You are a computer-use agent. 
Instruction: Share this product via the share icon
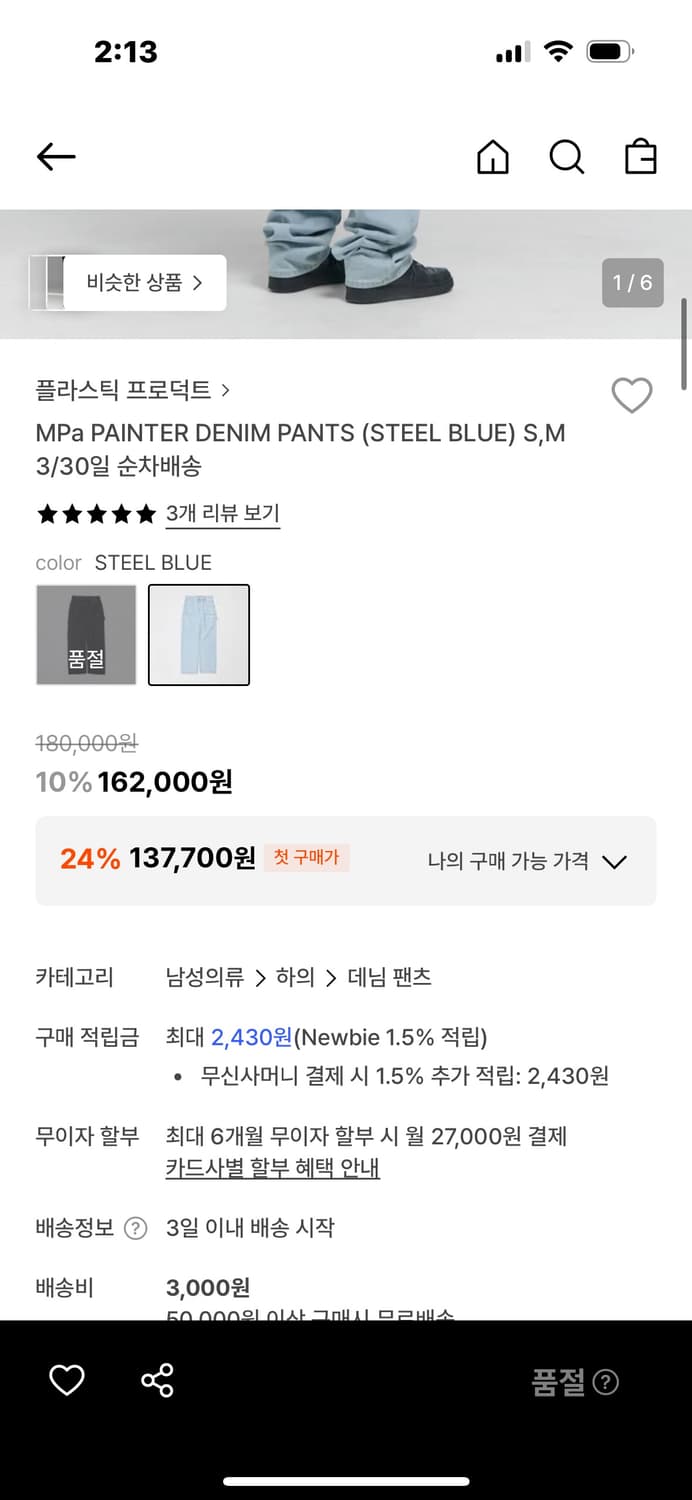(158, 1380)
